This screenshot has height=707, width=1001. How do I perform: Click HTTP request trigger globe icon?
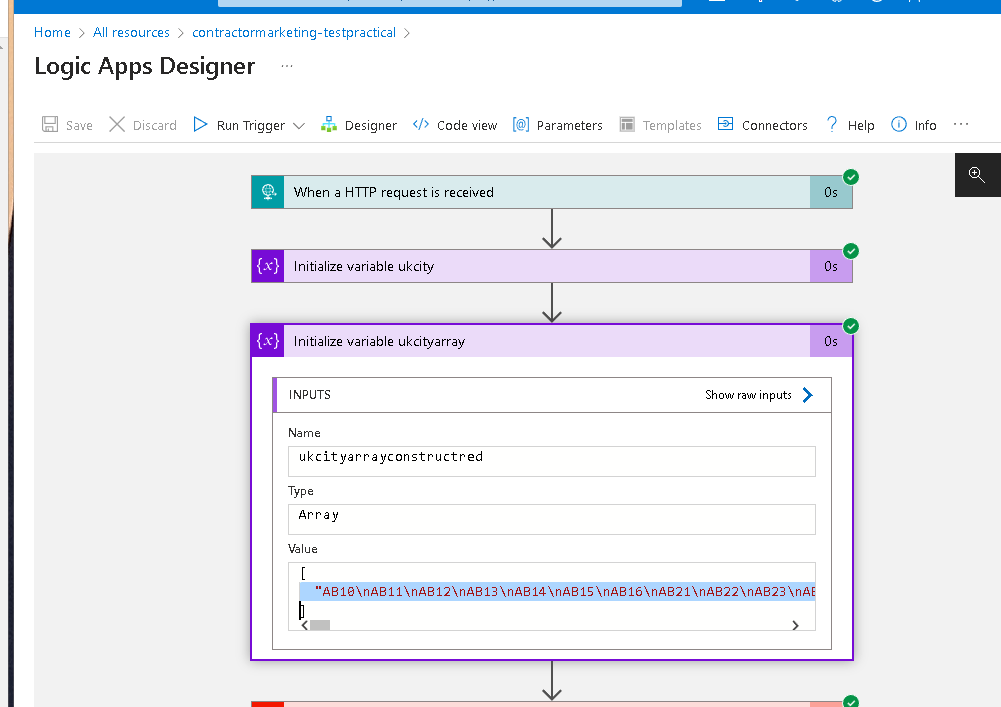pos(268,192)
